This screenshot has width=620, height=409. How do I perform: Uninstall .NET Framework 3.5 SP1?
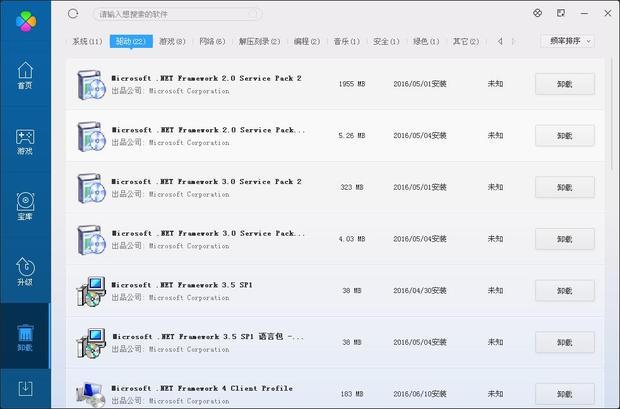tap(565, 291)
